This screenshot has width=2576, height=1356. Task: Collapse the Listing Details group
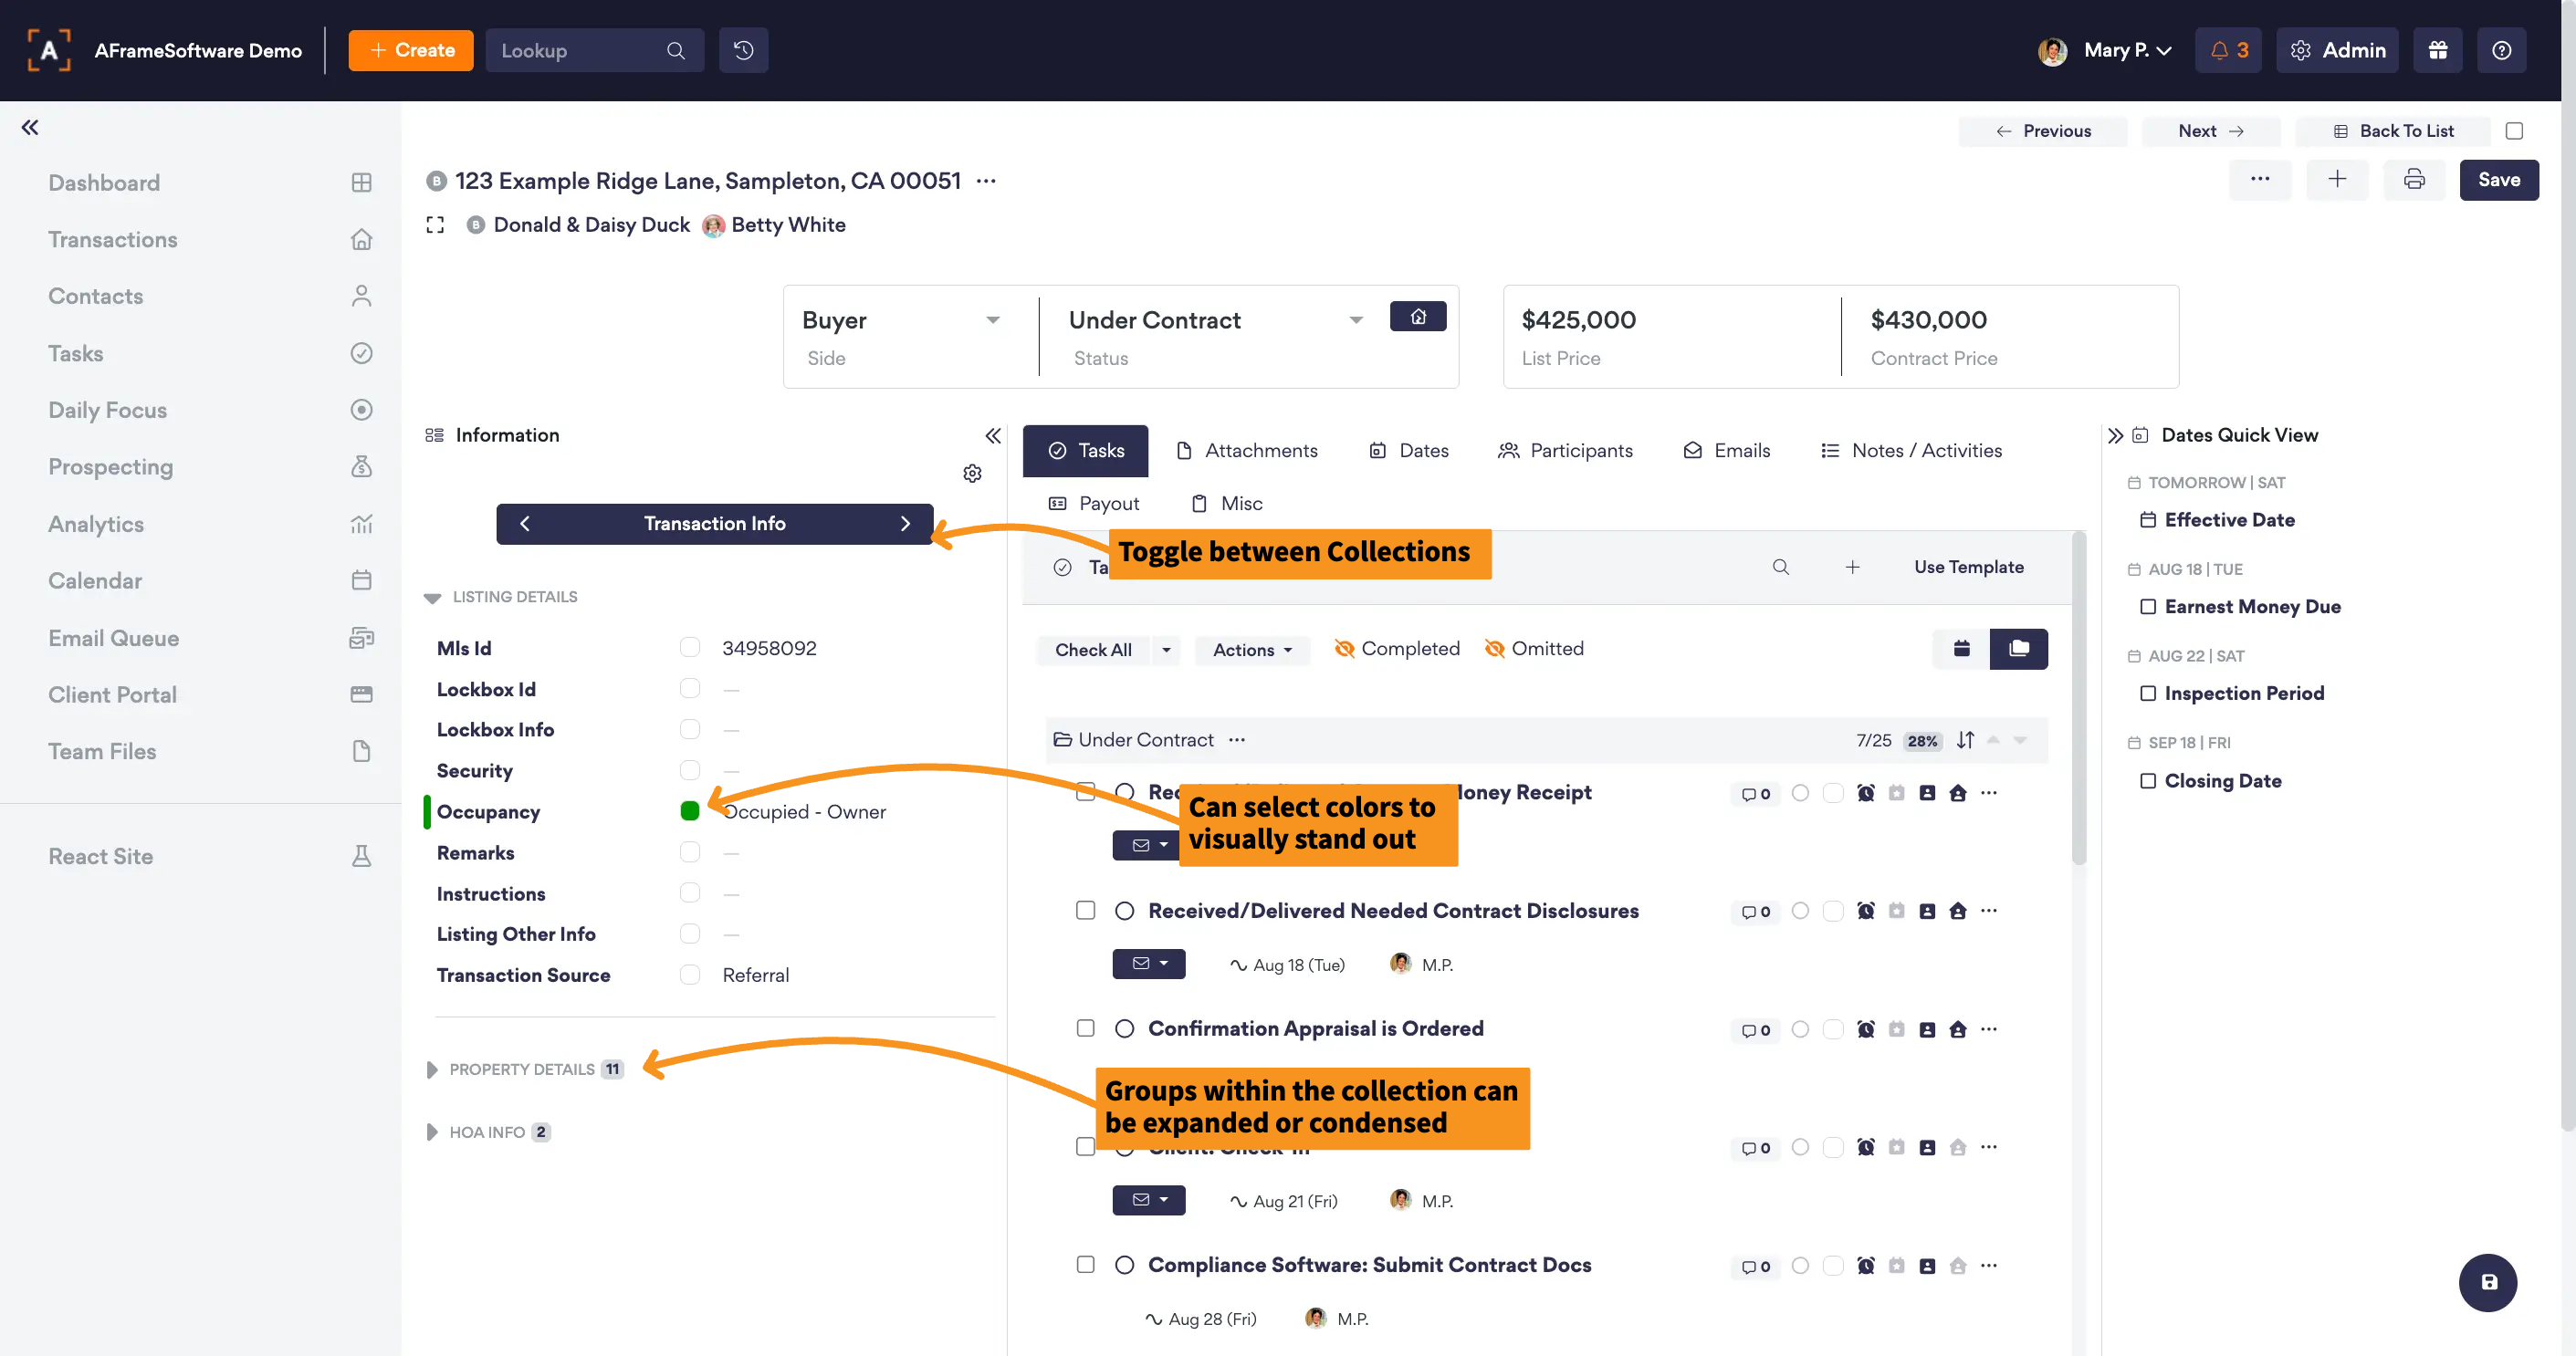(432, 598)
